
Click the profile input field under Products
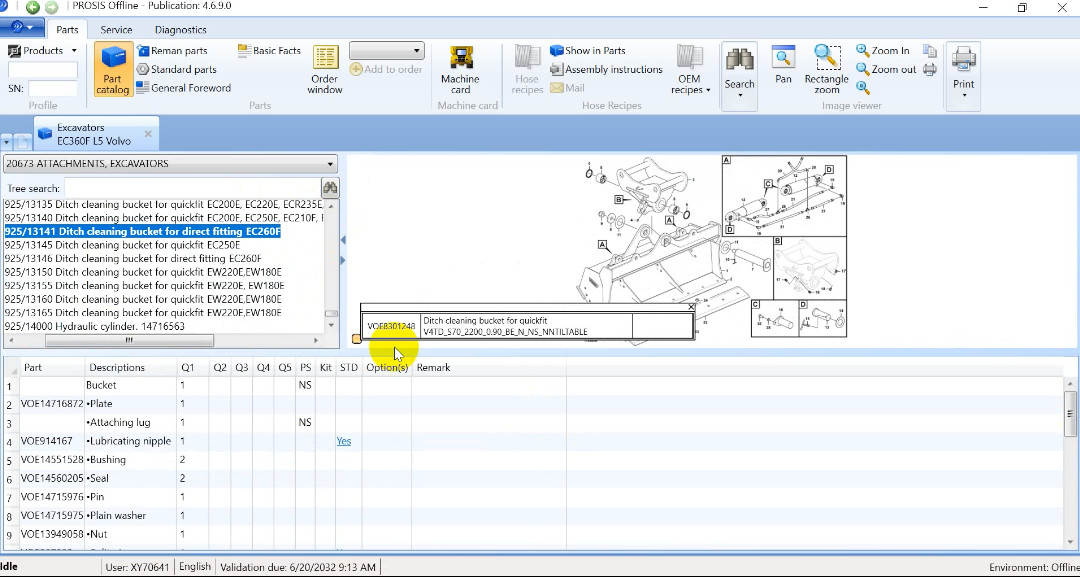pyautogui.click(x=43, y=70)
